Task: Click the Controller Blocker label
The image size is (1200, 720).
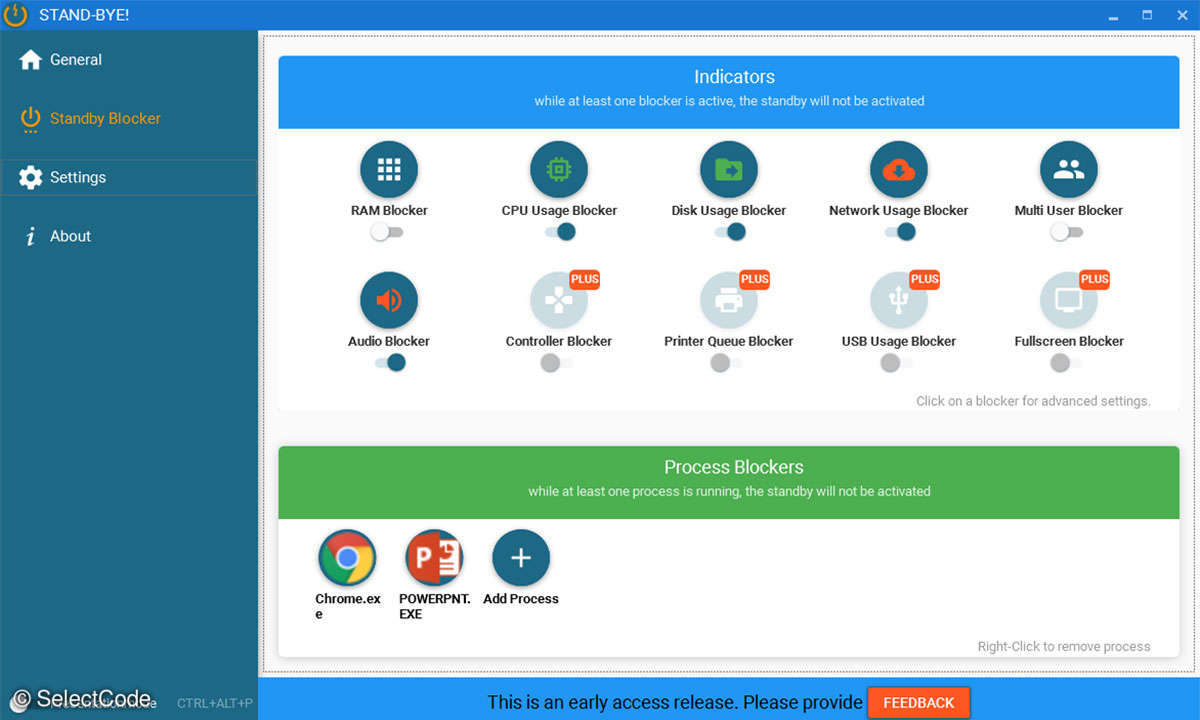Action: [559, 342]
